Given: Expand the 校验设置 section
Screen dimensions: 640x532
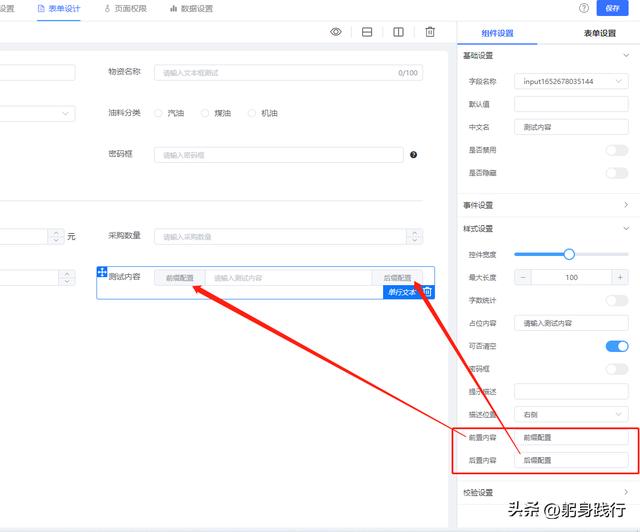Looking at the screenshot, I should pos(626,492).
